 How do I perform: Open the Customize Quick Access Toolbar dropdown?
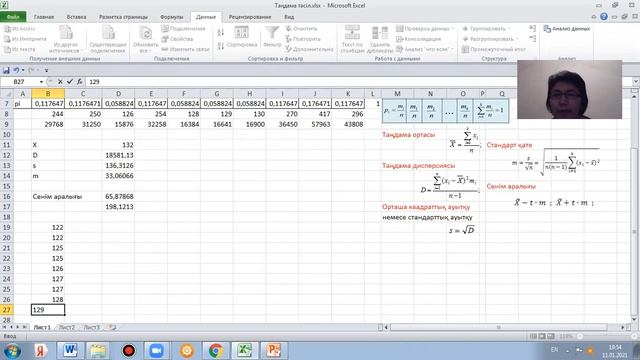coord(46,71)
